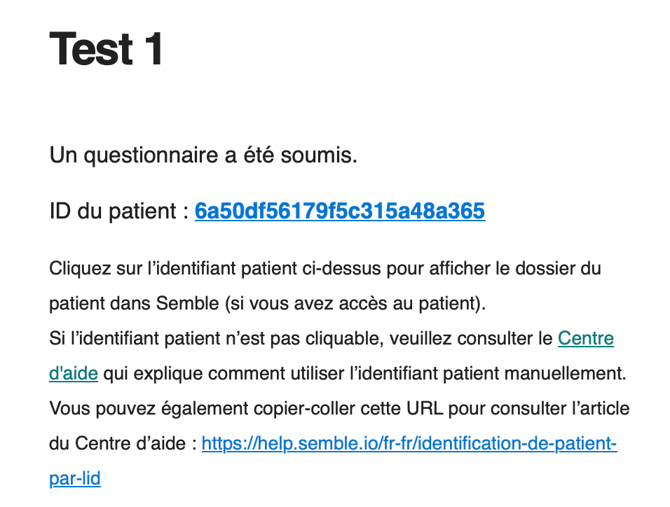Click the words "afficher le dossier du"
Screen dimensions: 670x507
(x=515, y=269)
